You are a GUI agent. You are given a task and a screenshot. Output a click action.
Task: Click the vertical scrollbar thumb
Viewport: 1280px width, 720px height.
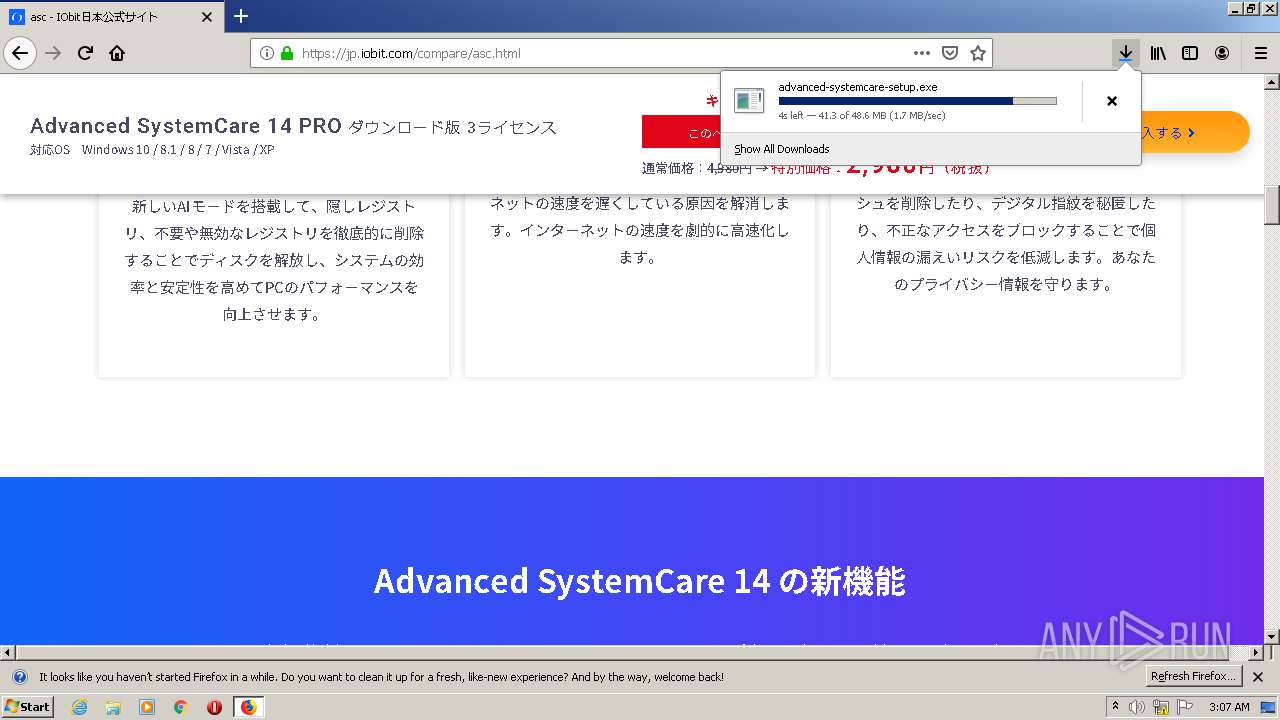click(1272, 205)
